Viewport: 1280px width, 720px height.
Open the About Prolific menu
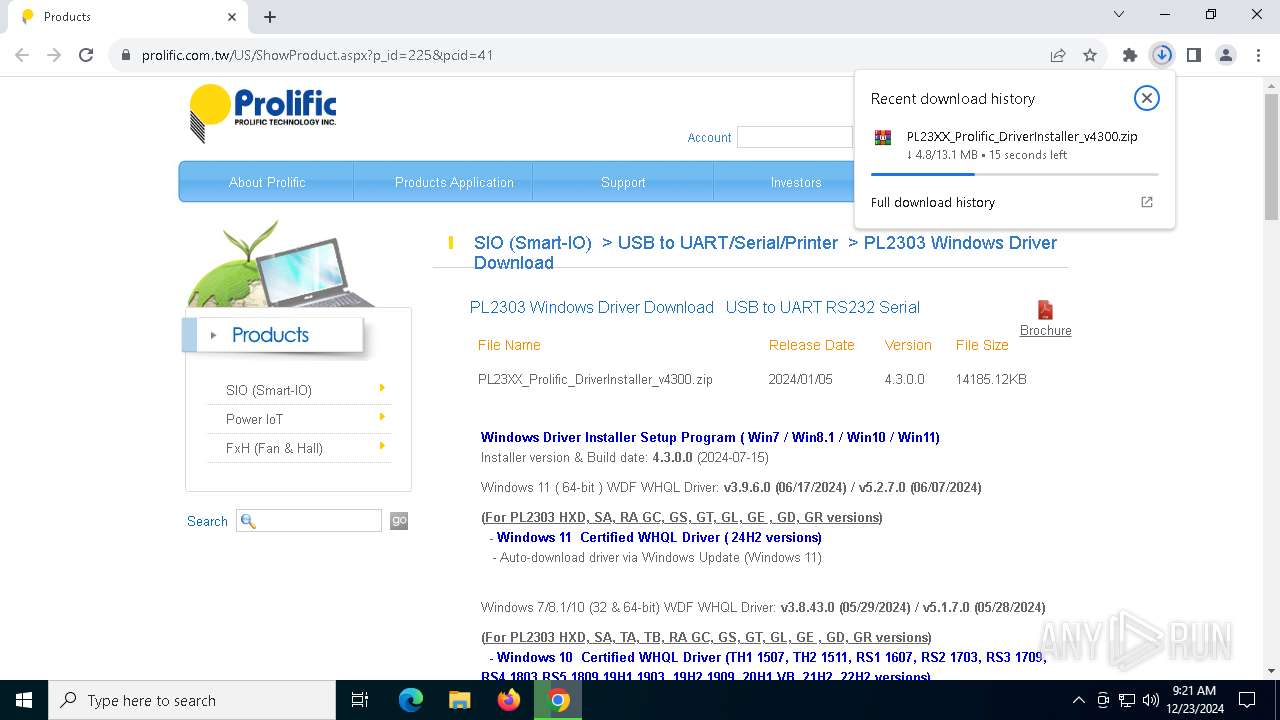tap(267, 182)
